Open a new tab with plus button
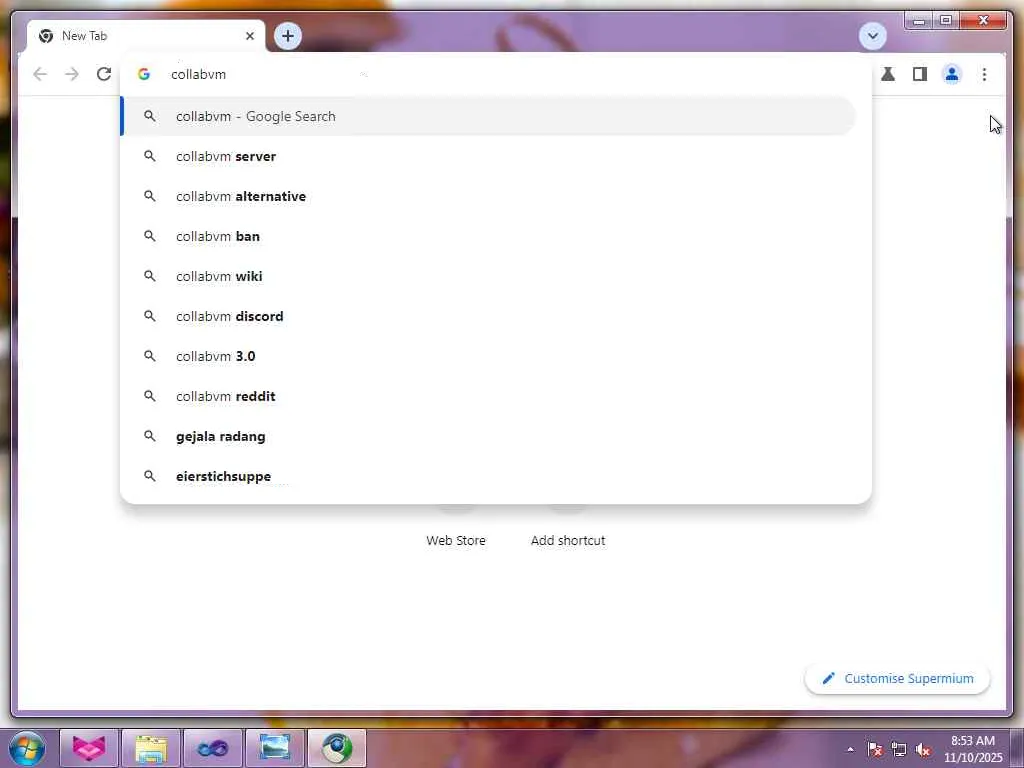Screen dimensions: 1024x768 pyautogui.click(x=287, y=36)
